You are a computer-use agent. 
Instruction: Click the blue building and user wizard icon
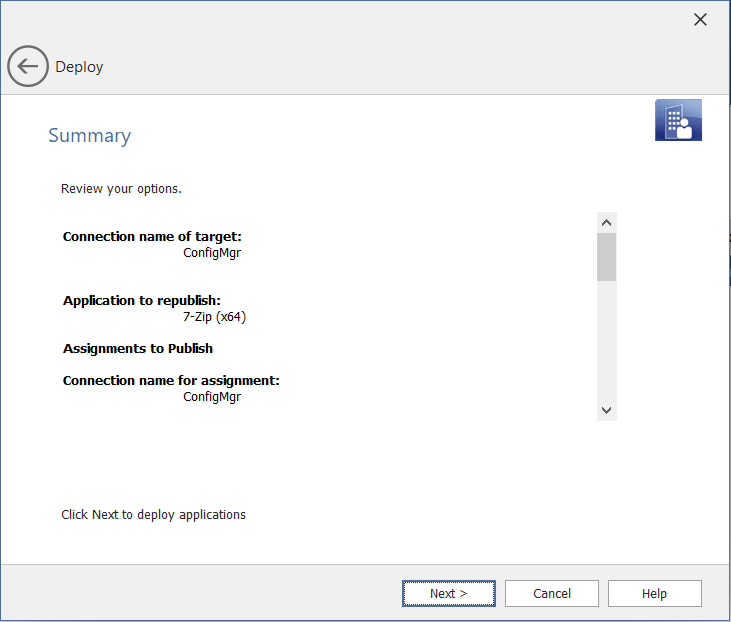(x=678, y=120)
